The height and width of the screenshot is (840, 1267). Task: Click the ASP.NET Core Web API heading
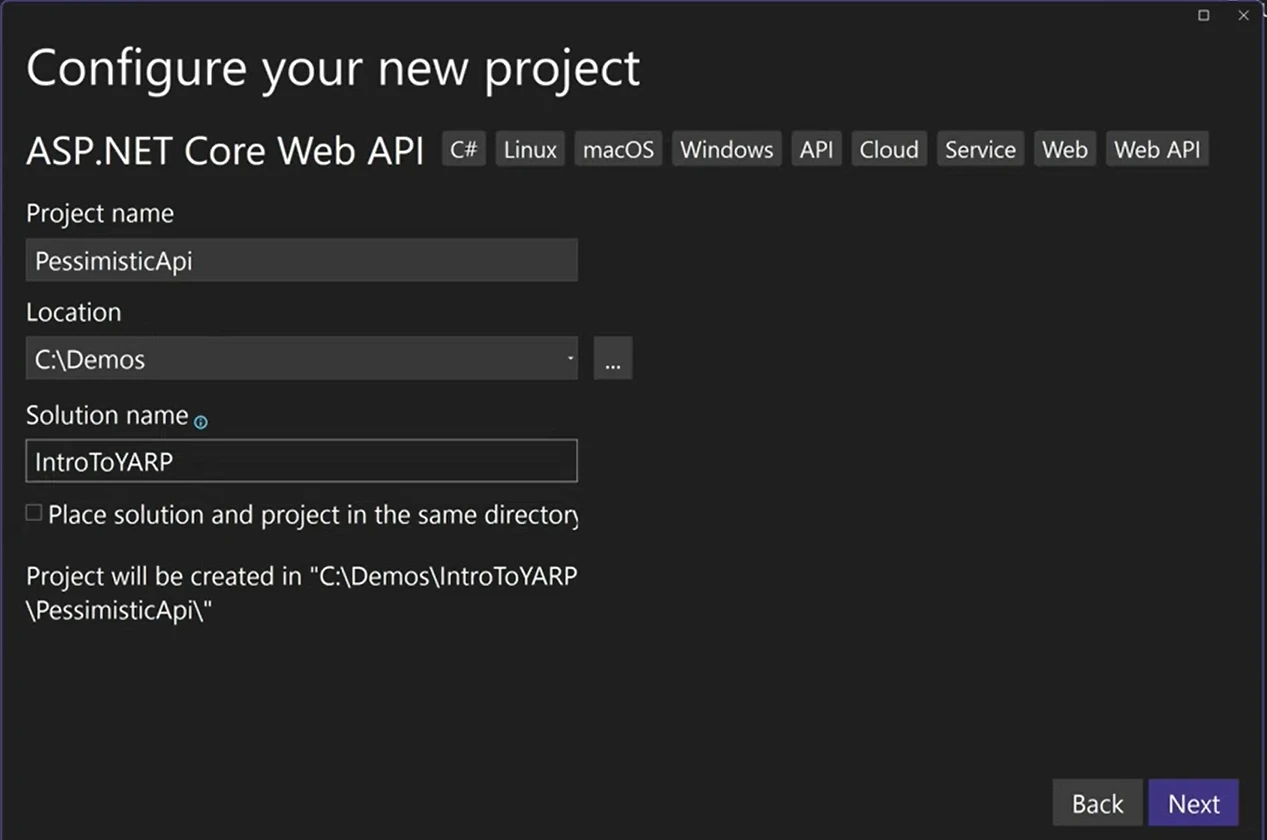[x=225, y=151]
